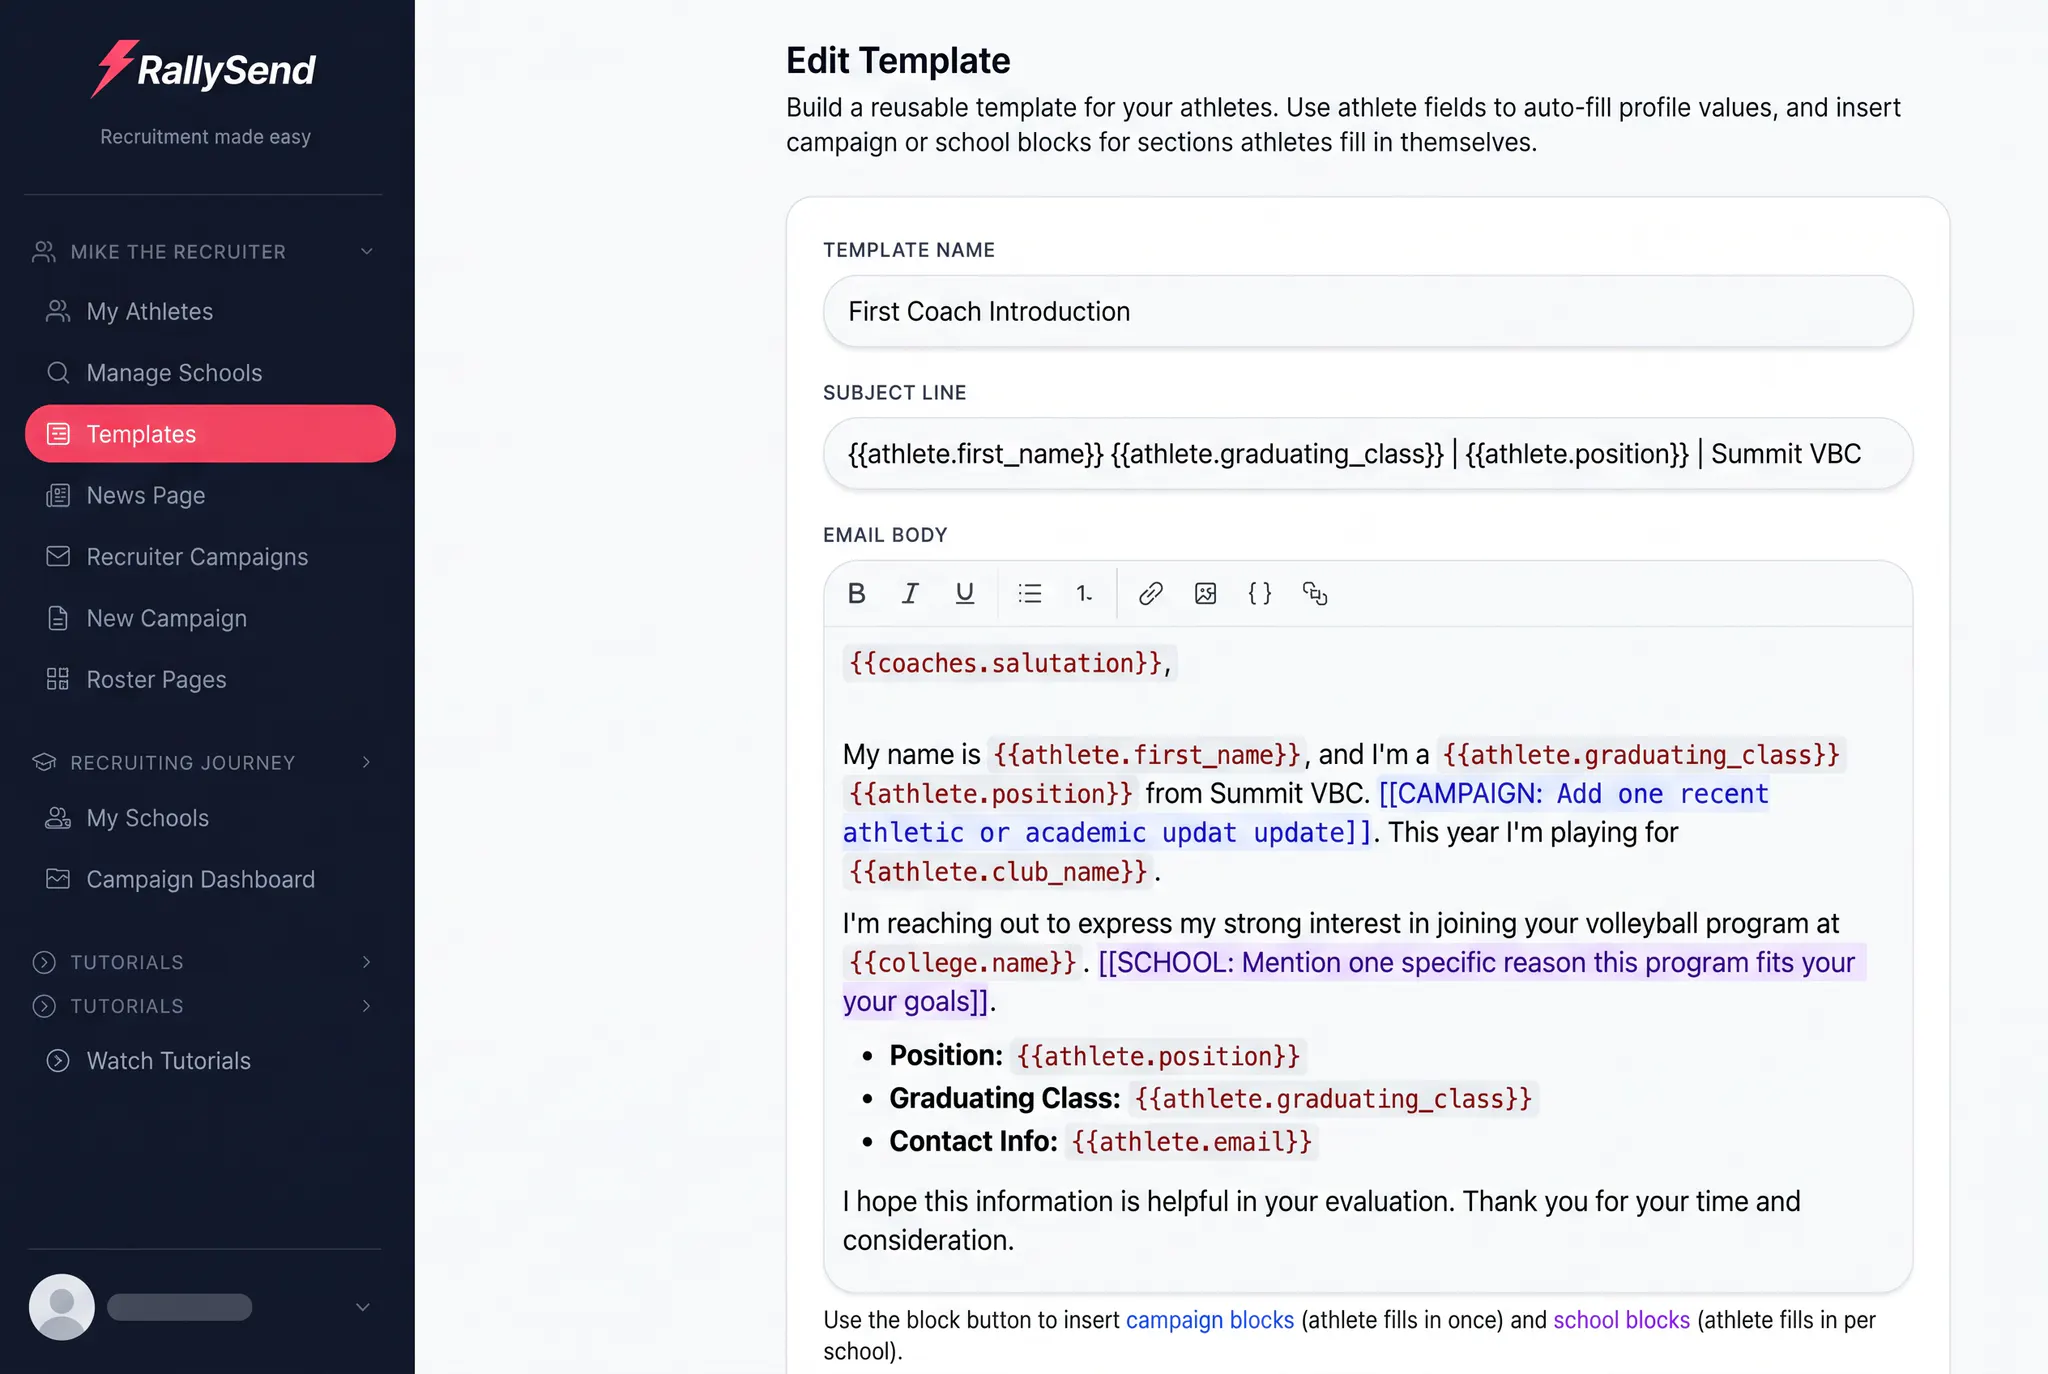
Task: Open My Athletes page
Action: [210, 311]
